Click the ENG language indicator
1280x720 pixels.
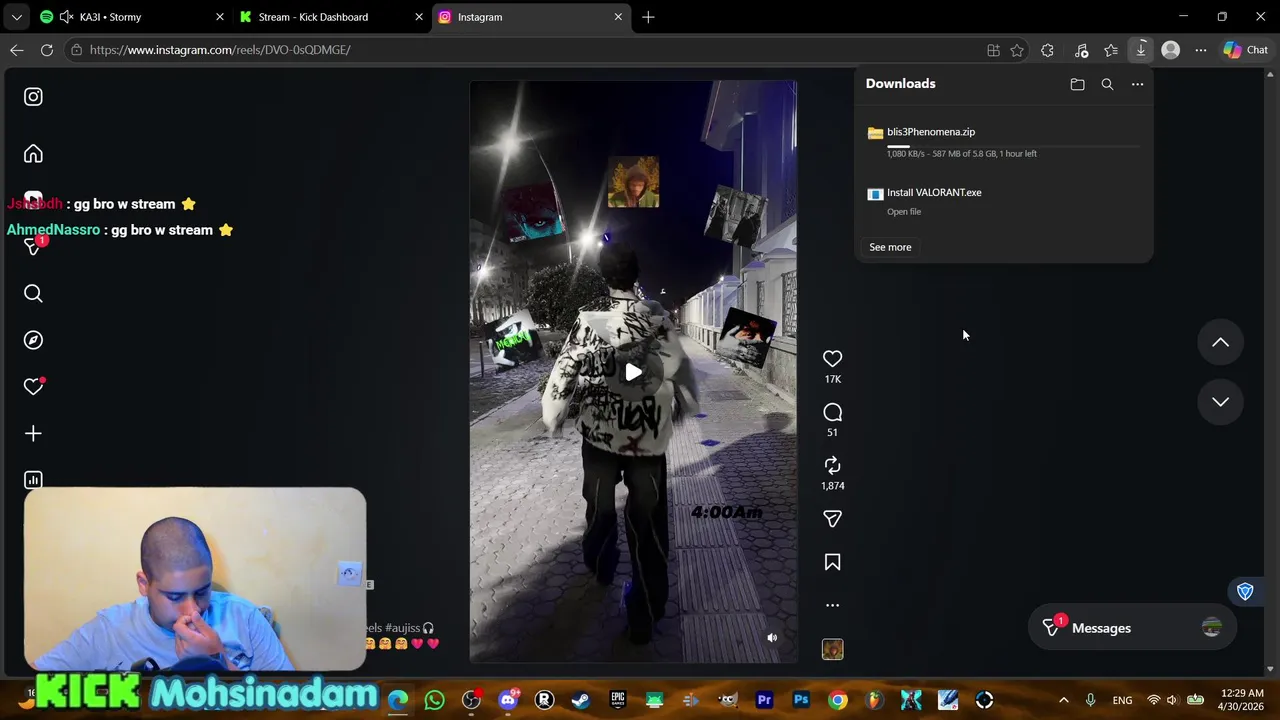(1122, 700)
